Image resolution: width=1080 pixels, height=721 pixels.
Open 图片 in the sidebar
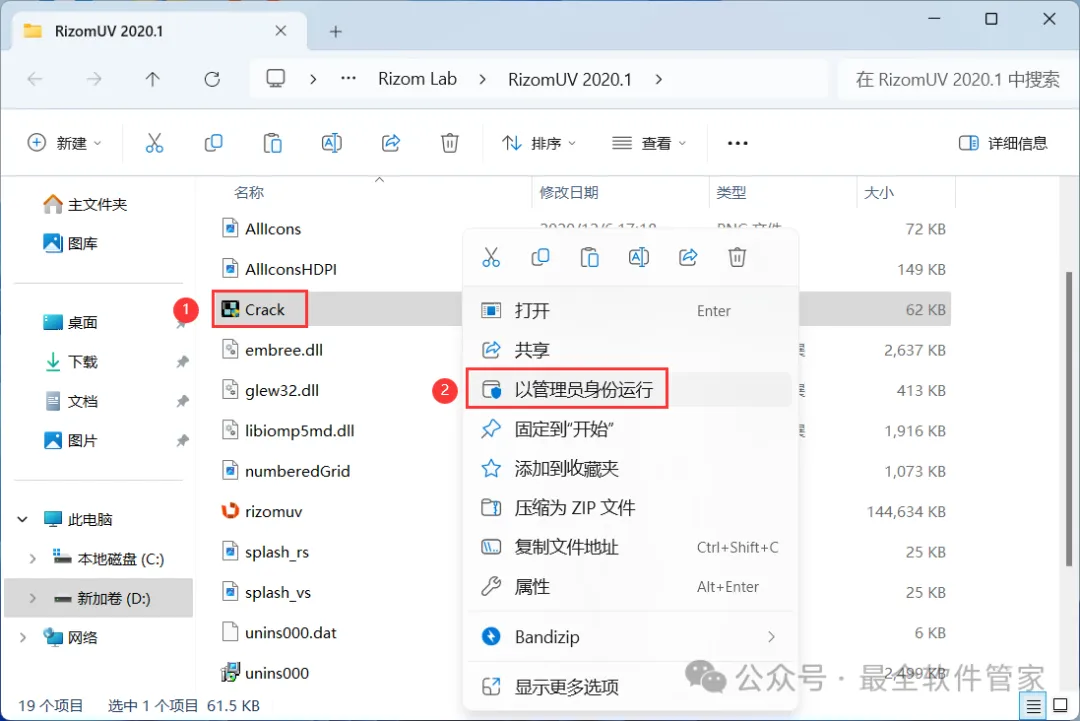[71, 441]
